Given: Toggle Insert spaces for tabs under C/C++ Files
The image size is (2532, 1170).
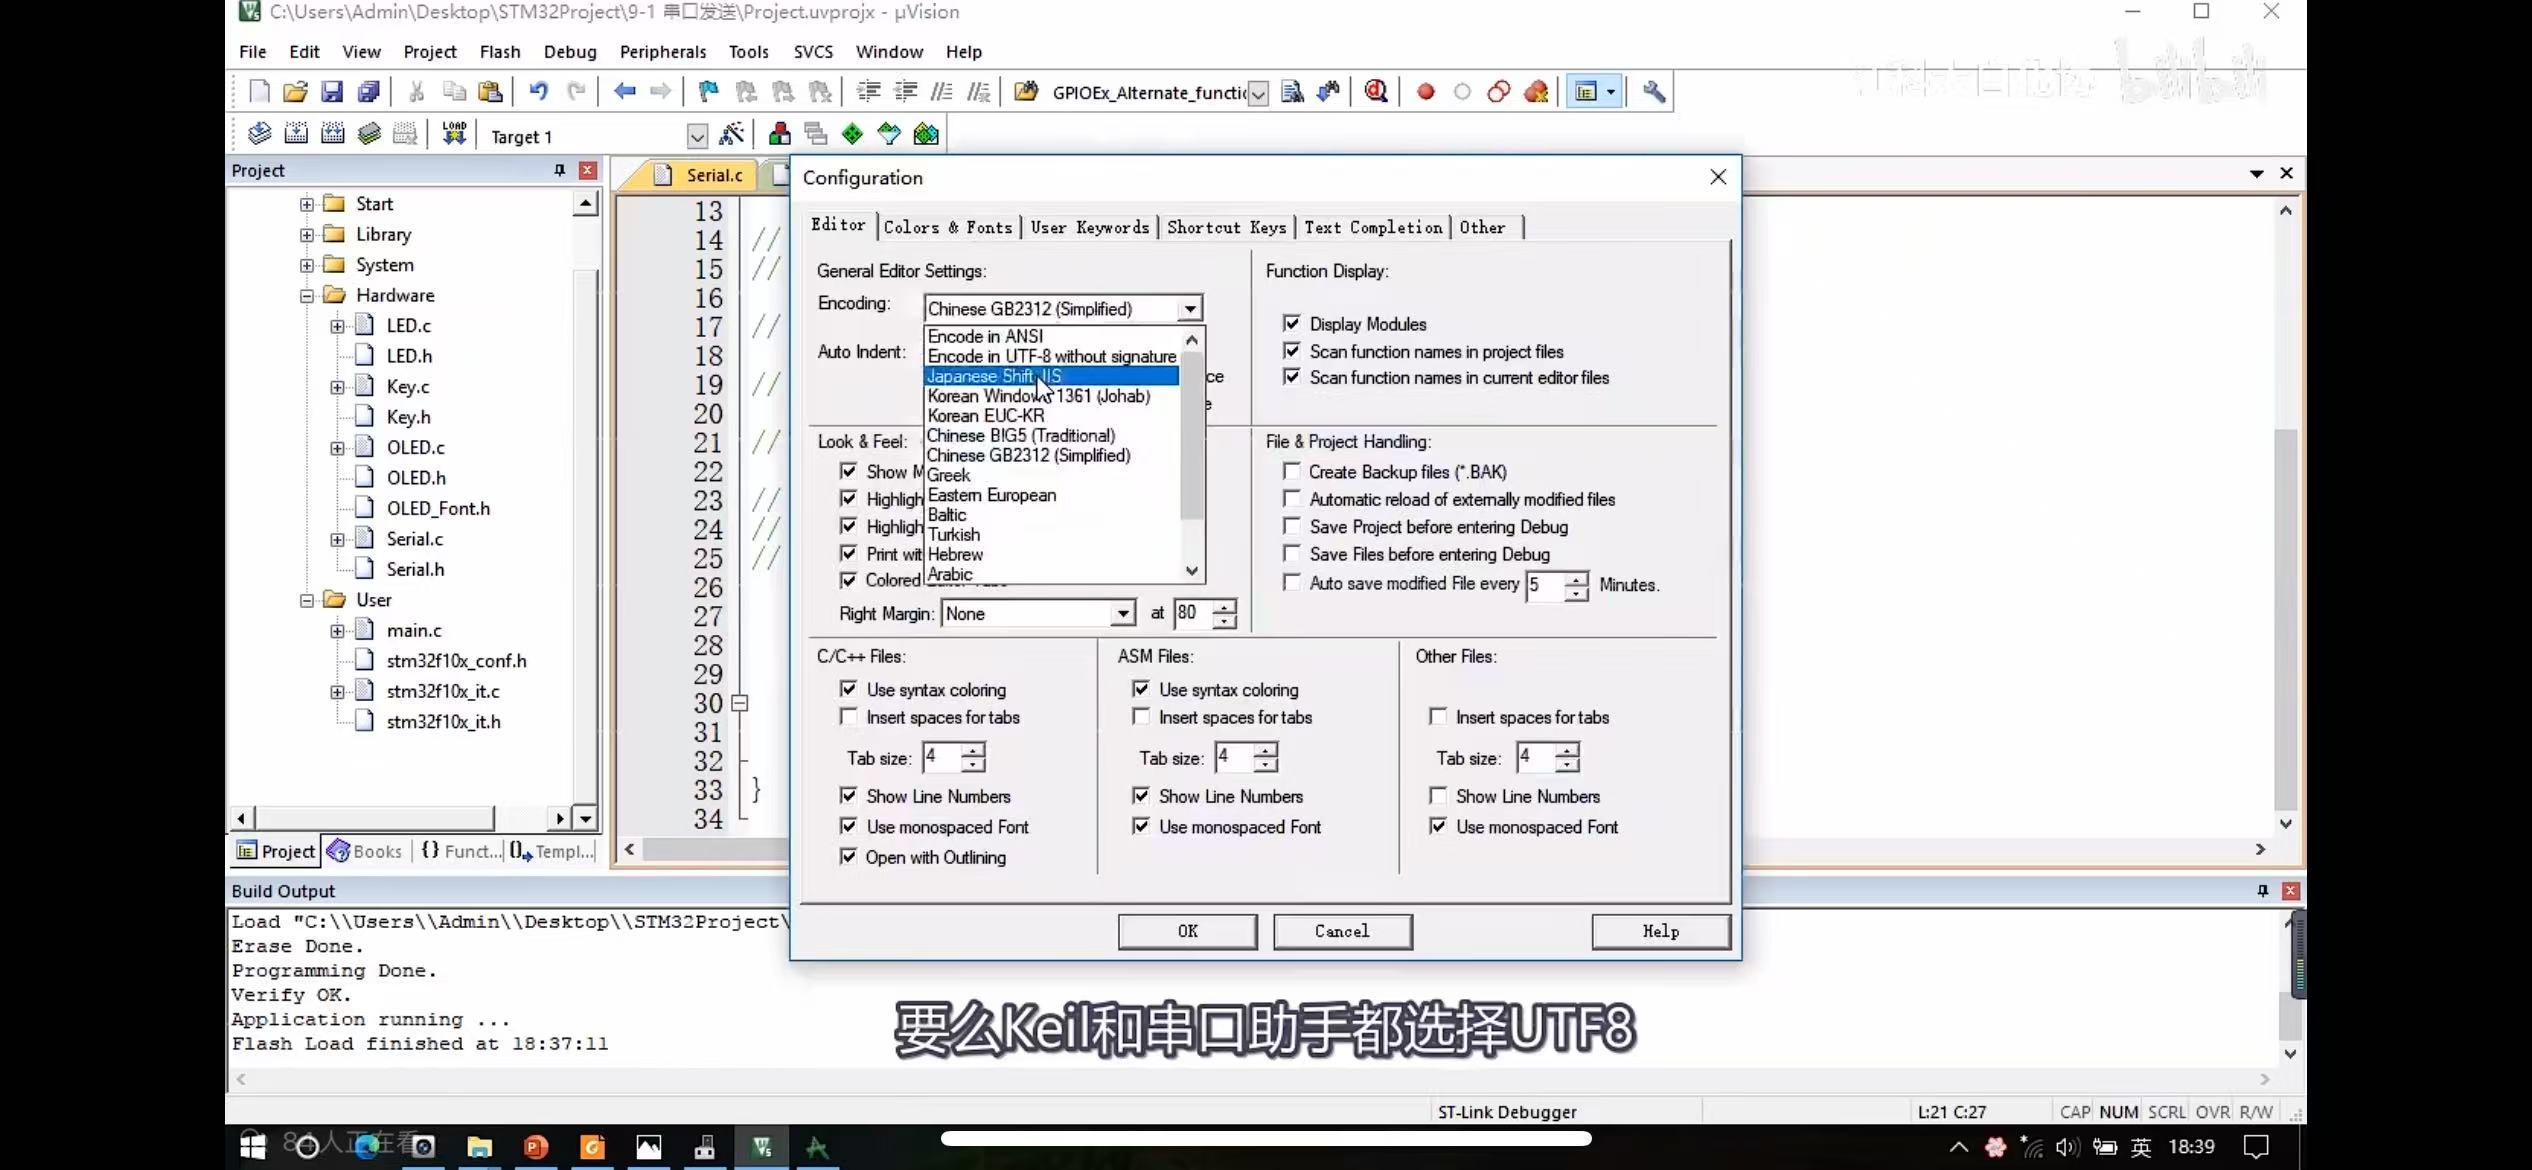Looking at the screenshot, I should tap(849, 717).
